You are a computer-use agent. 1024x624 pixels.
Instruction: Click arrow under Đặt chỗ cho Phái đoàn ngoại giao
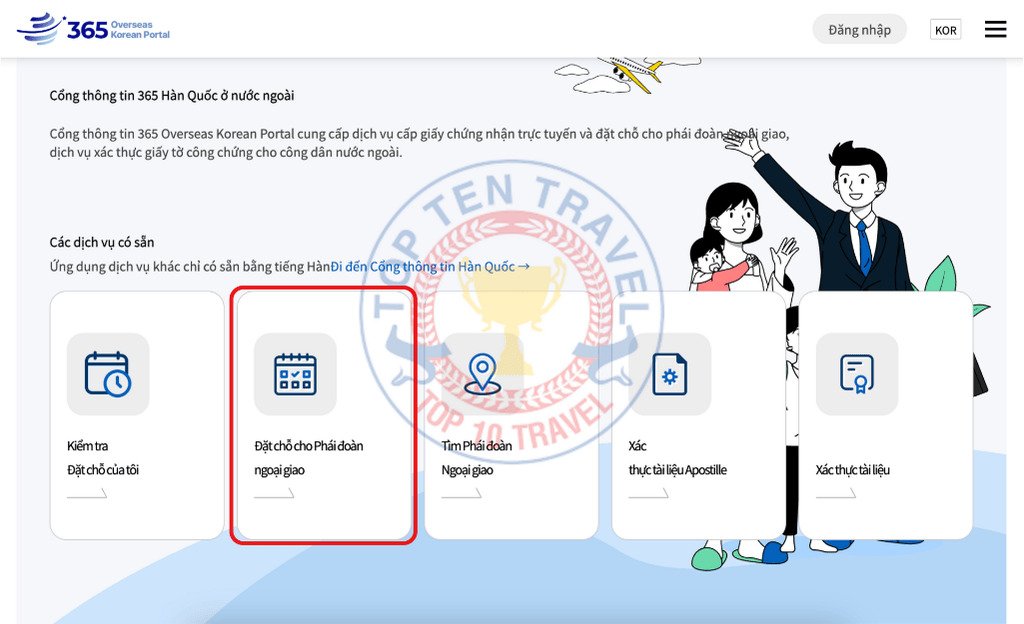[x=274, y=493]
